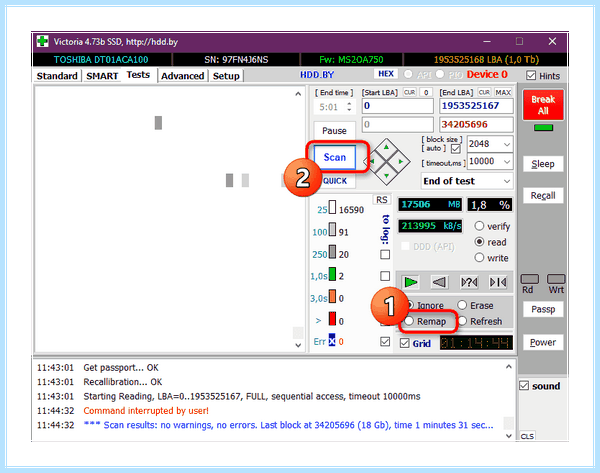Switch to the Advanced tab
This screenshot has height=473, width=600.
(x=183, y=76)
